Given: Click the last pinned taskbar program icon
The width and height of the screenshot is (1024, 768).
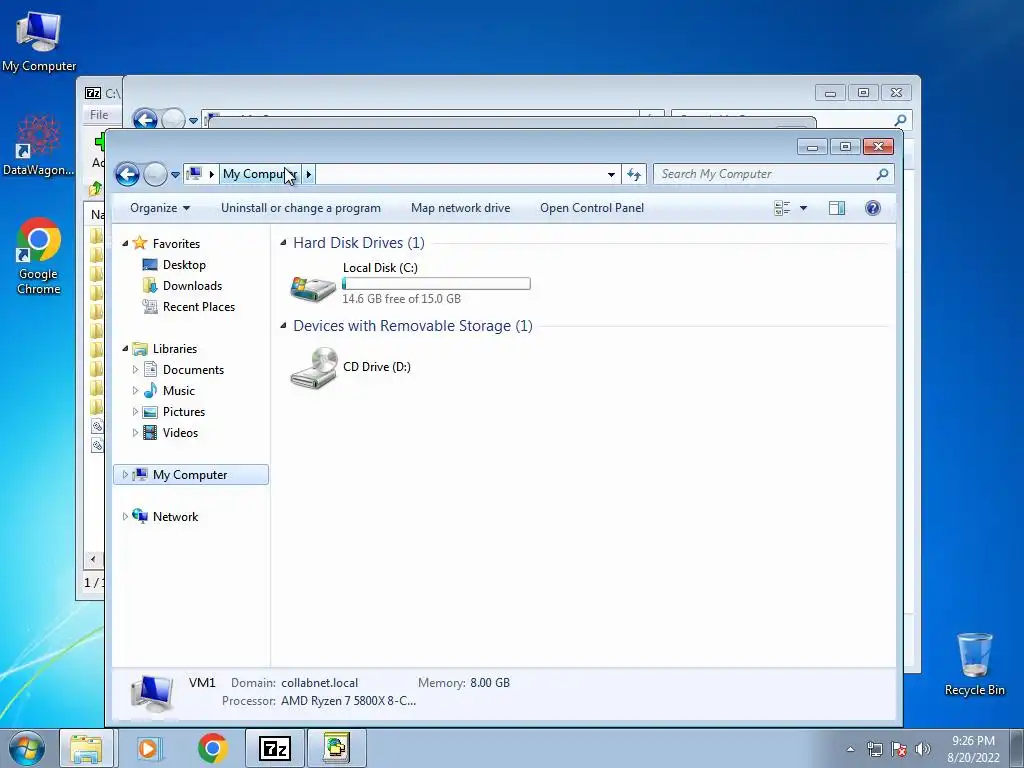Looking at the screenshot, I should 336,748.
